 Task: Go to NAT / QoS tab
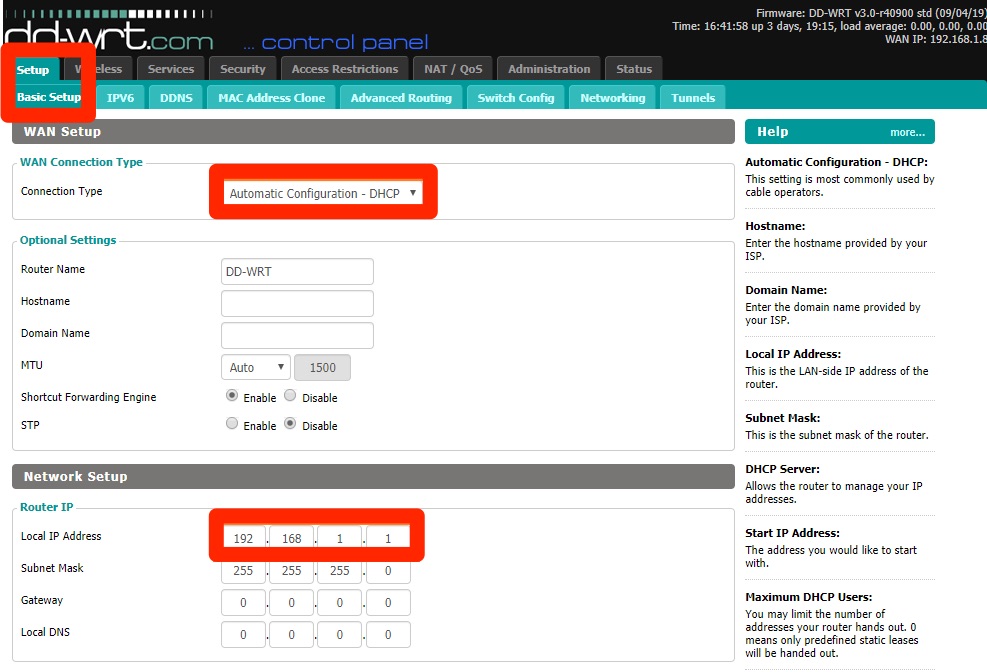(453, 69)
